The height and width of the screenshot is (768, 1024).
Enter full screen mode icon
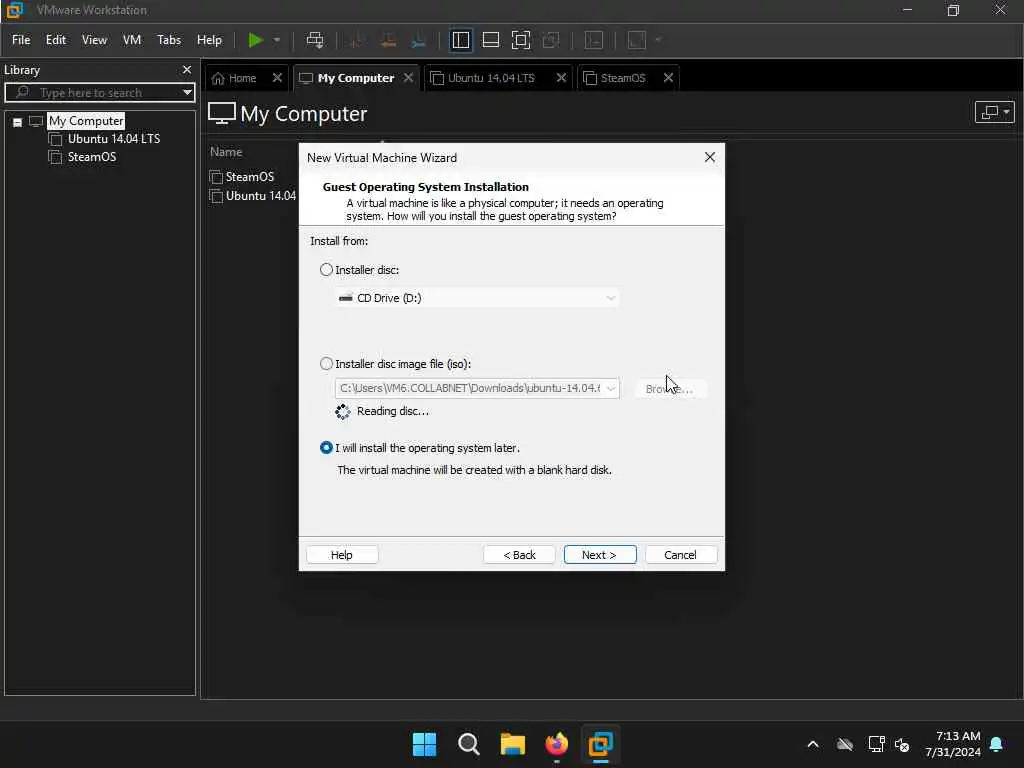pyautogui.click(x=520, y=40)
